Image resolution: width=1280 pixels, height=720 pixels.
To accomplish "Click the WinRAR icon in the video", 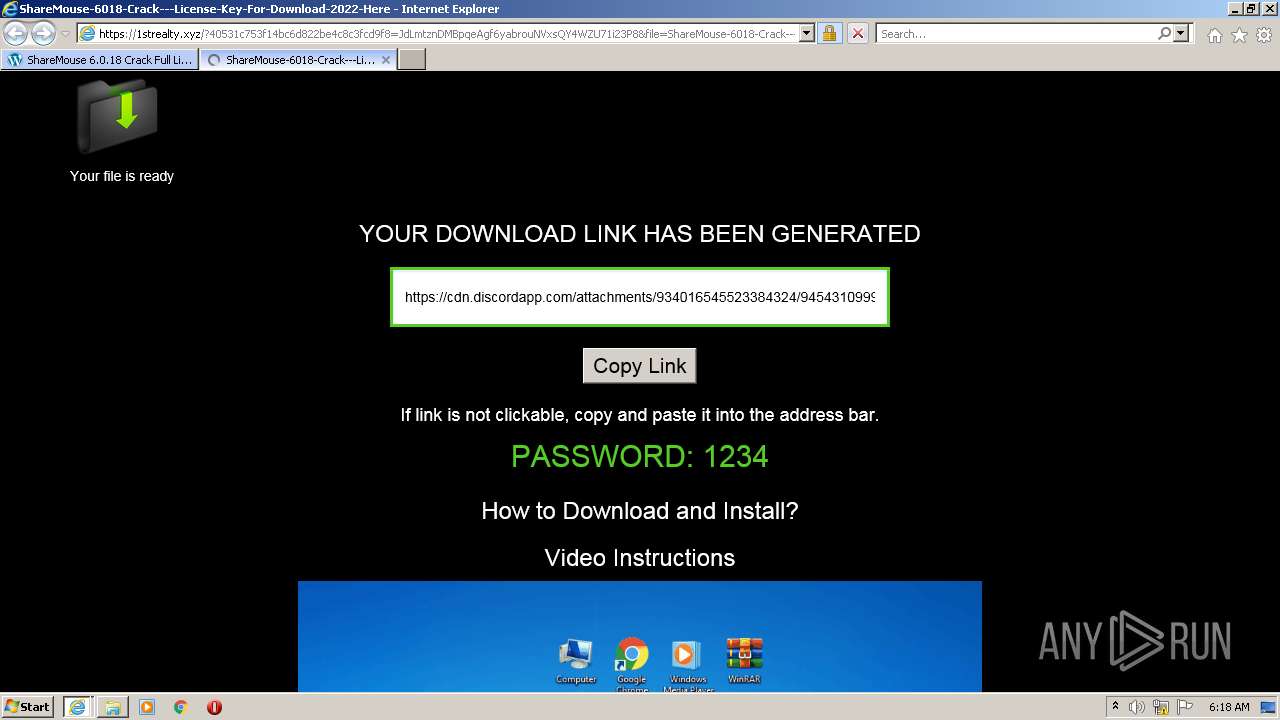I will (x=744, y=661).
